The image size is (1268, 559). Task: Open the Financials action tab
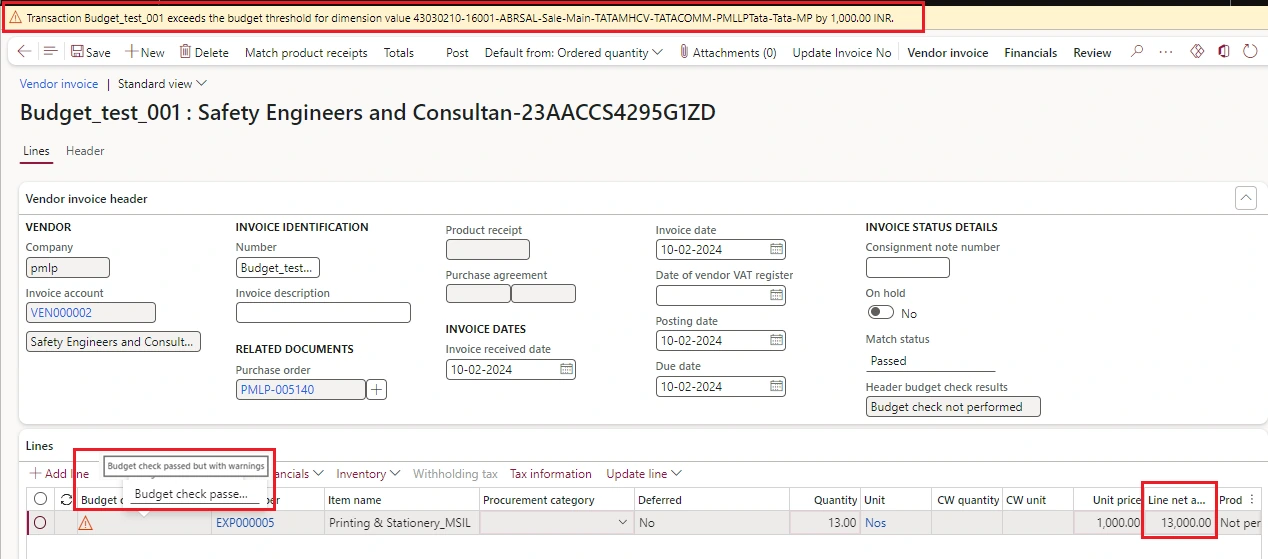1030,52
